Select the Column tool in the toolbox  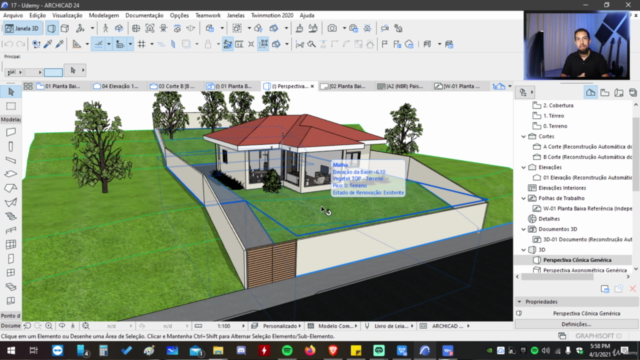(x=11, y=146)
